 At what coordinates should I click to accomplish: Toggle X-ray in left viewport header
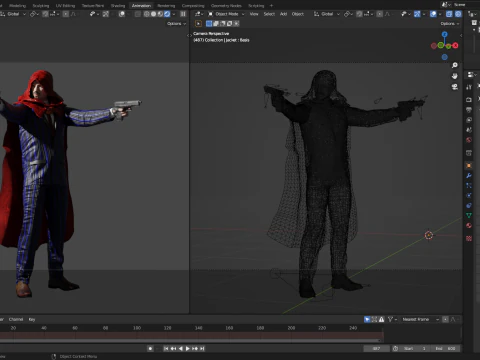tap(138, 14)
